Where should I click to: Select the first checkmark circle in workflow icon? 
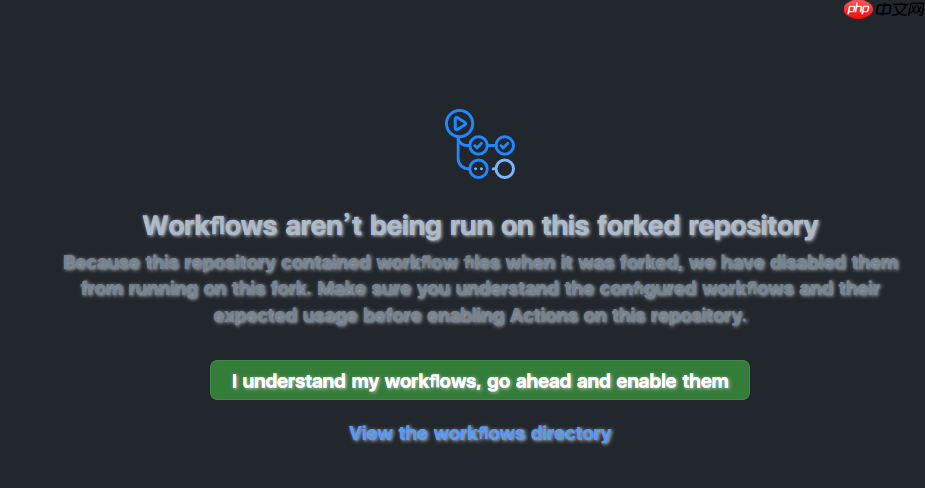478,145
